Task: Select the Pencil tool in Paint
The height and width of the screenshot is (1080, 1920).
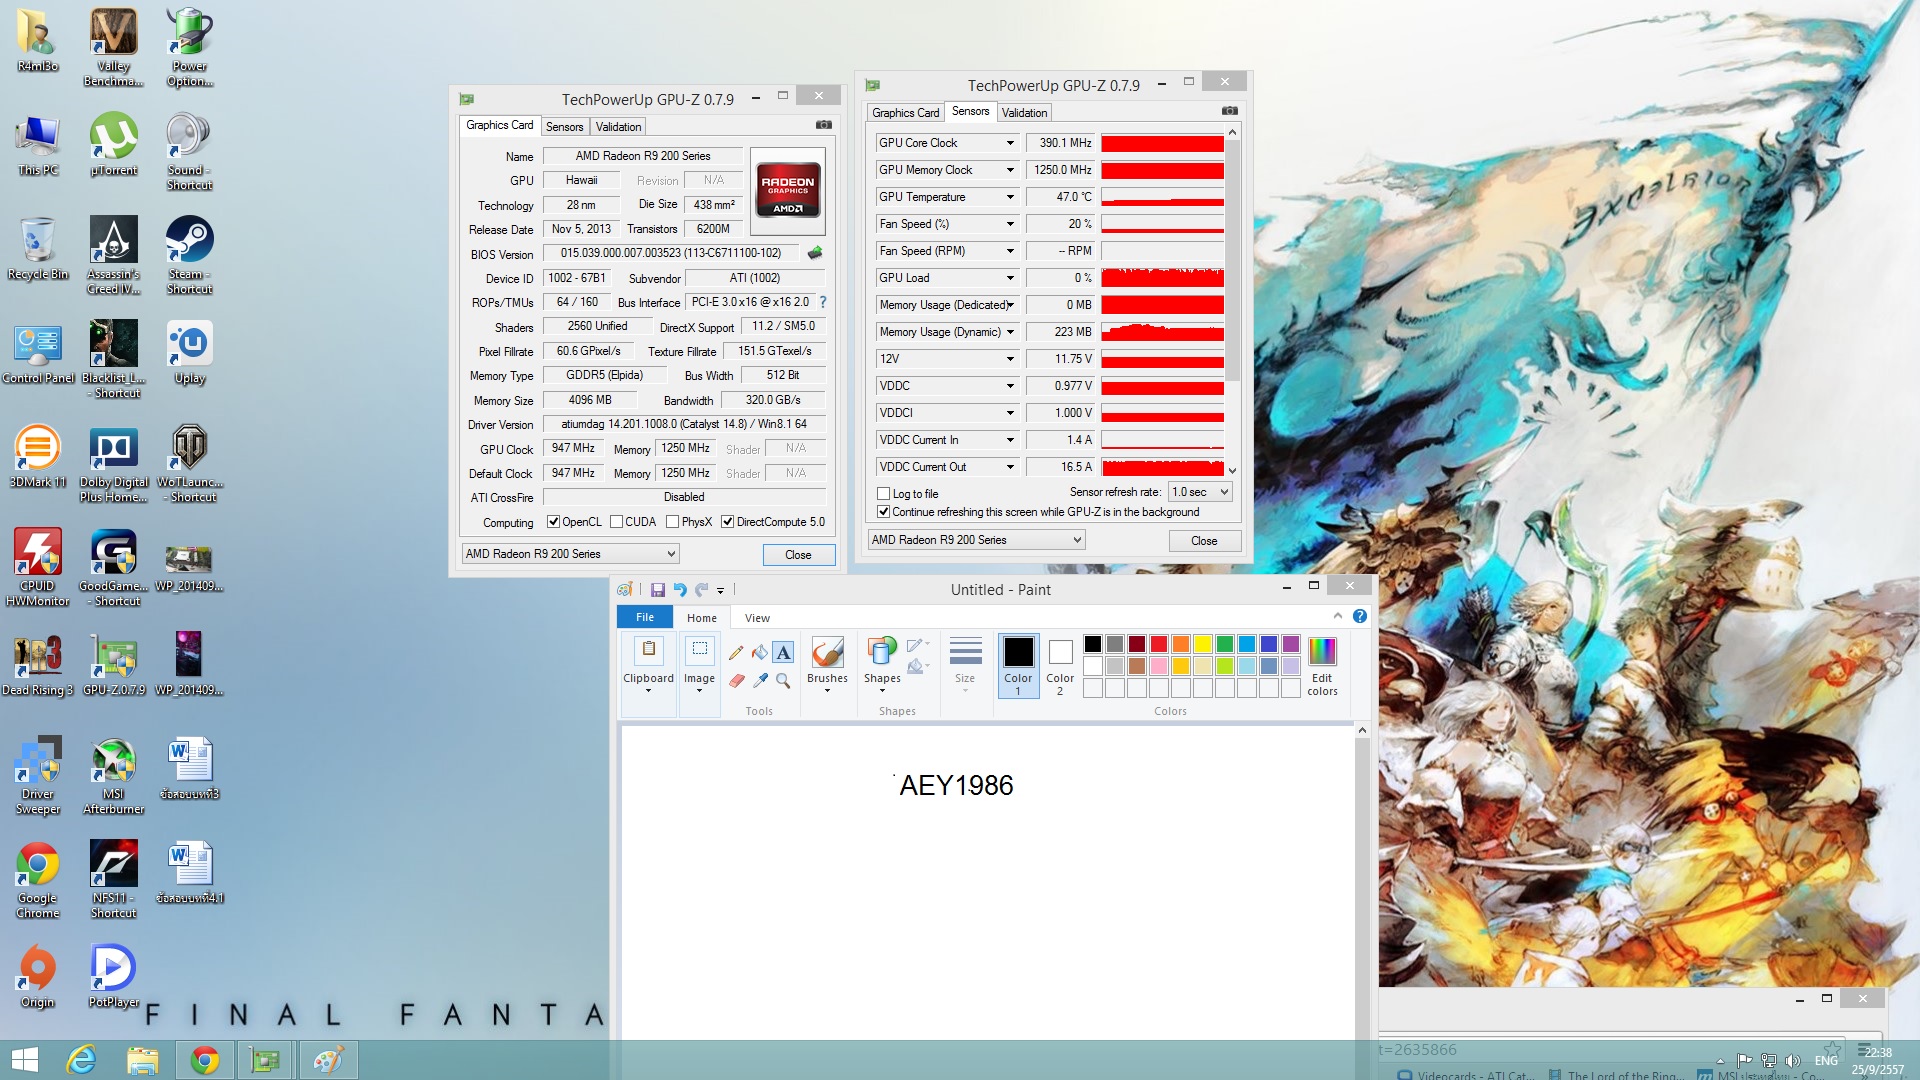Action: pyautogui.click(x=736, y=653)
